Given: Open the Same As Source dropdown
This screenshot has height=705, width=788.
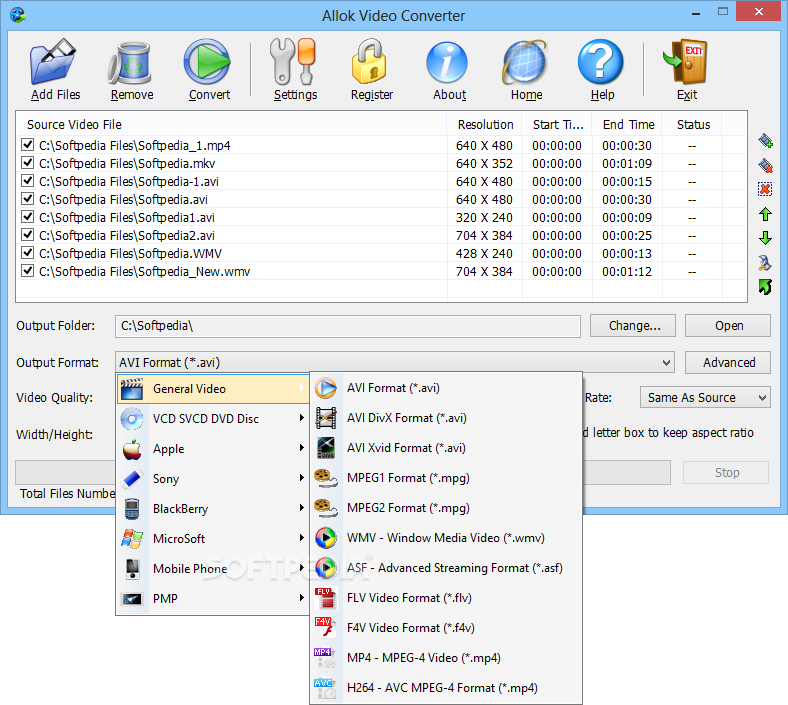Looking at the screenshot, I should point(705,397).
